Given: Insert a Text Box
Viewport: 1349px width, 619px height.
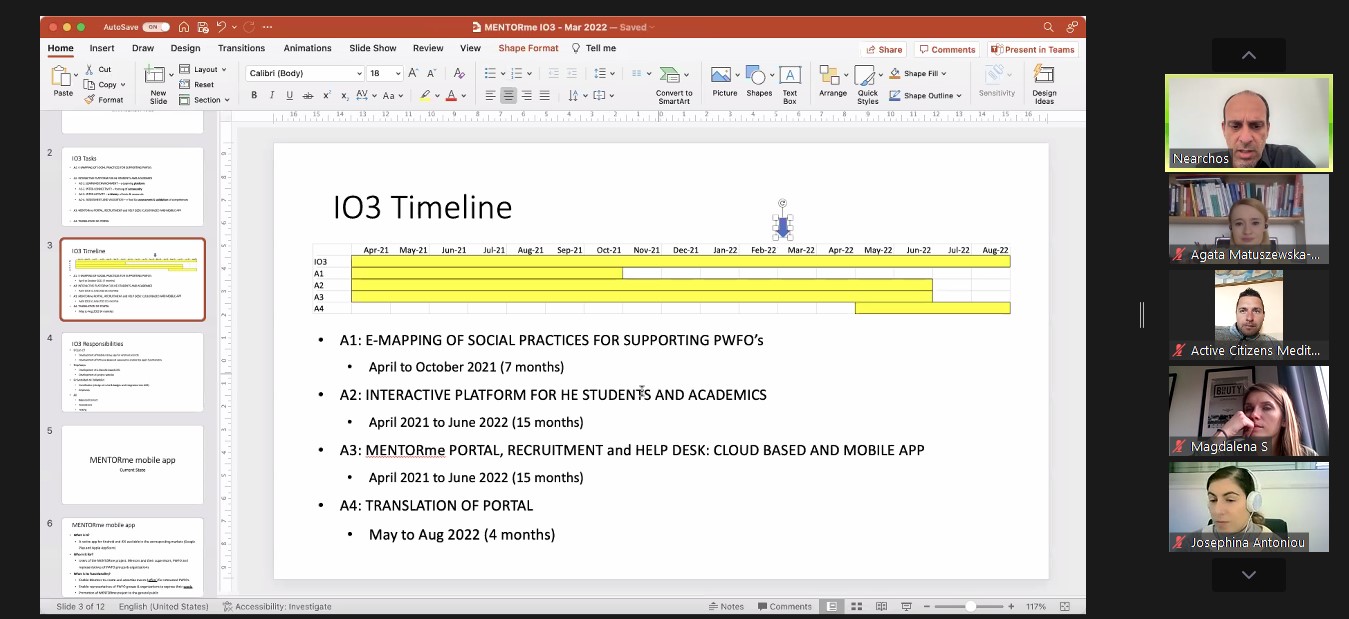Looking at the screenshot, I should [x=790, y=86].
